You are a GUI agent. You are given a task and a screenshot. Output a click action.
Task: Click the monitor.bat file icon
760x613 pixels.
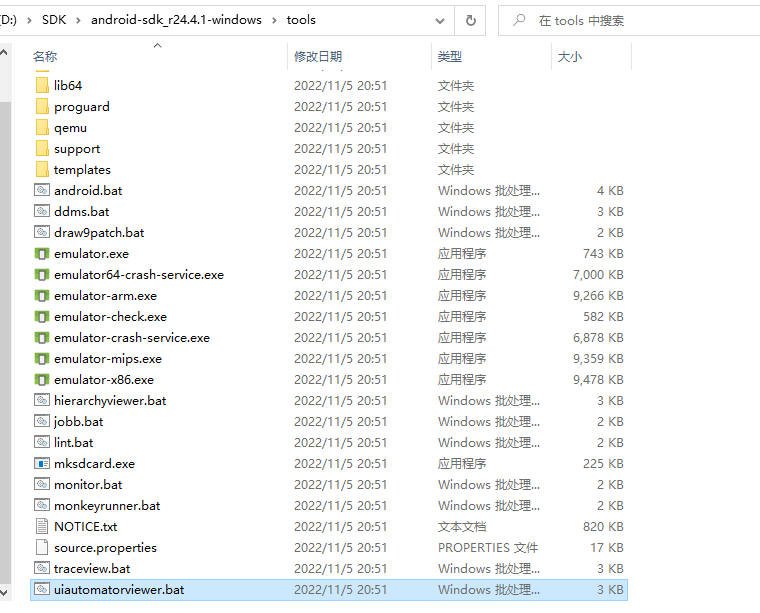click(42, 484)
